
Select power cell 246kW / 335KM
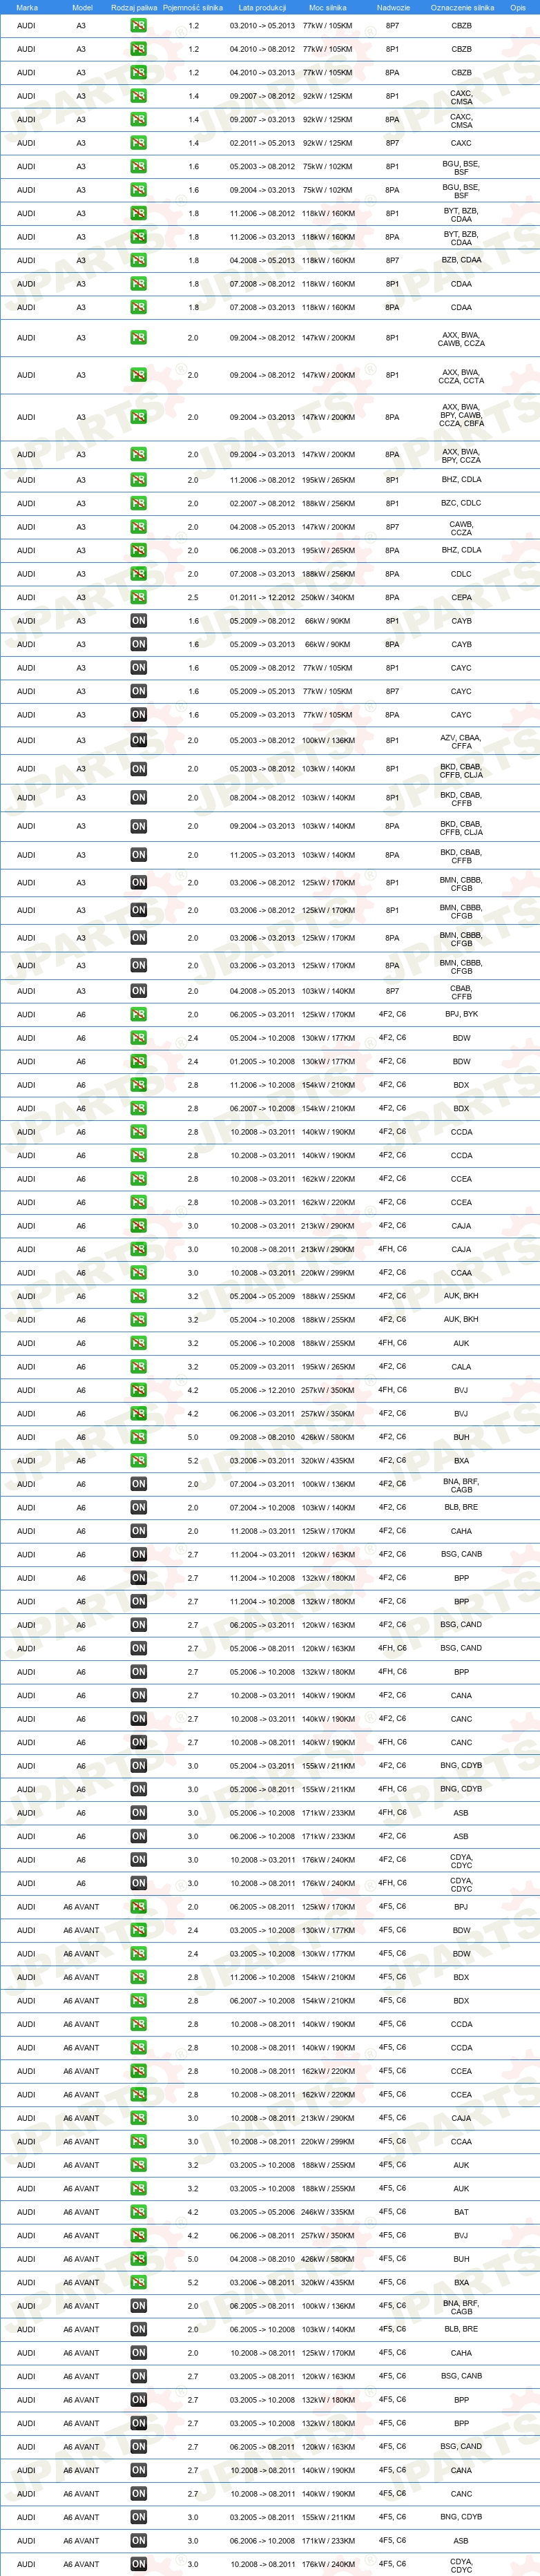point(328,2212)
